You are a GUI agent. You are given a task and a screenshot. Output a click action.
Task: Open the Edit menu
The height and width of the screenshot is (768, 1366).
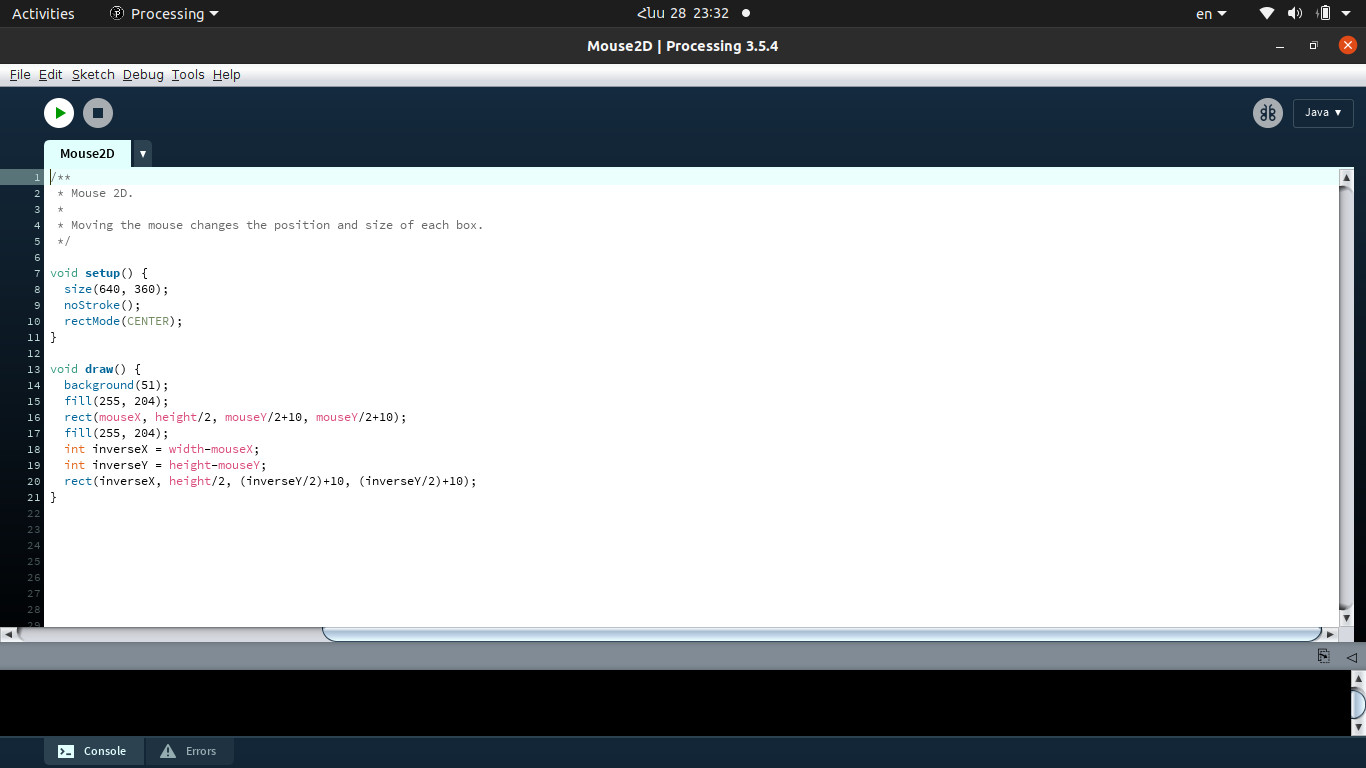(50, 75)
